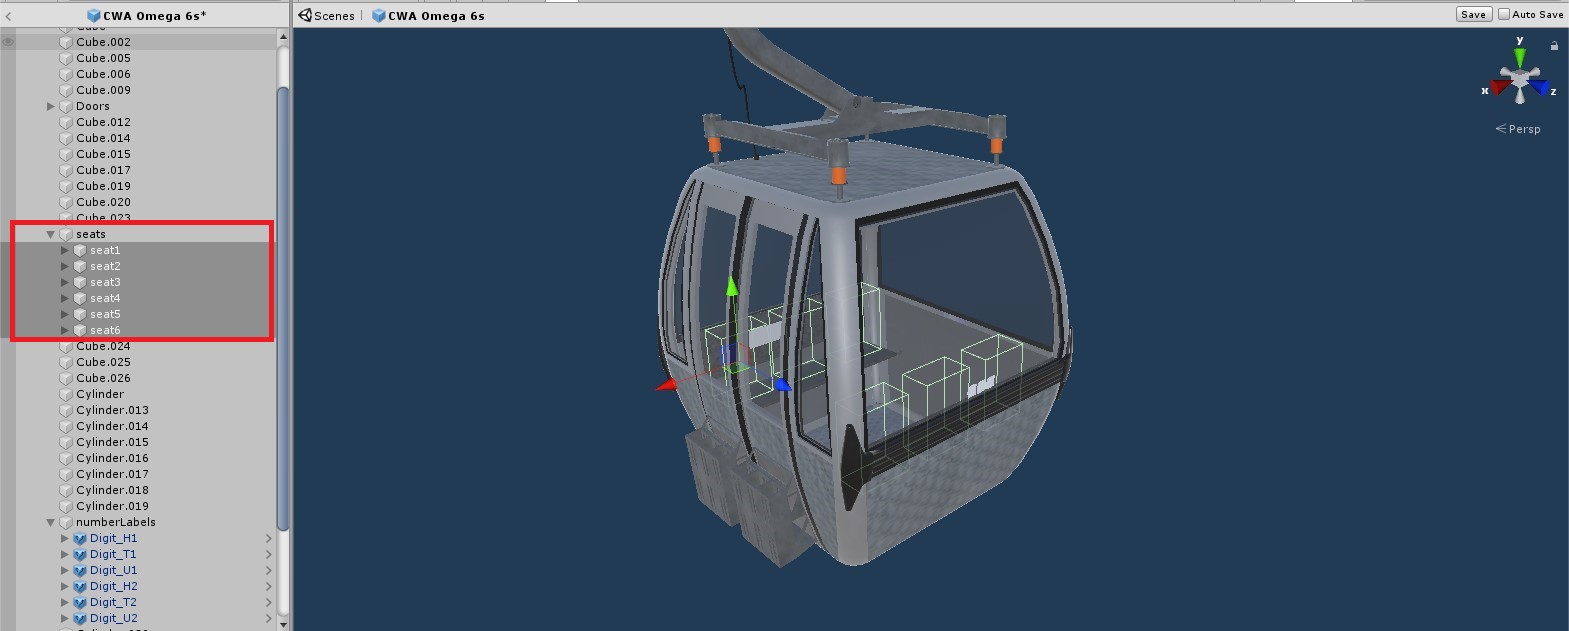
Task: Select seat5 in hierarchy
Action: (105, 314)
